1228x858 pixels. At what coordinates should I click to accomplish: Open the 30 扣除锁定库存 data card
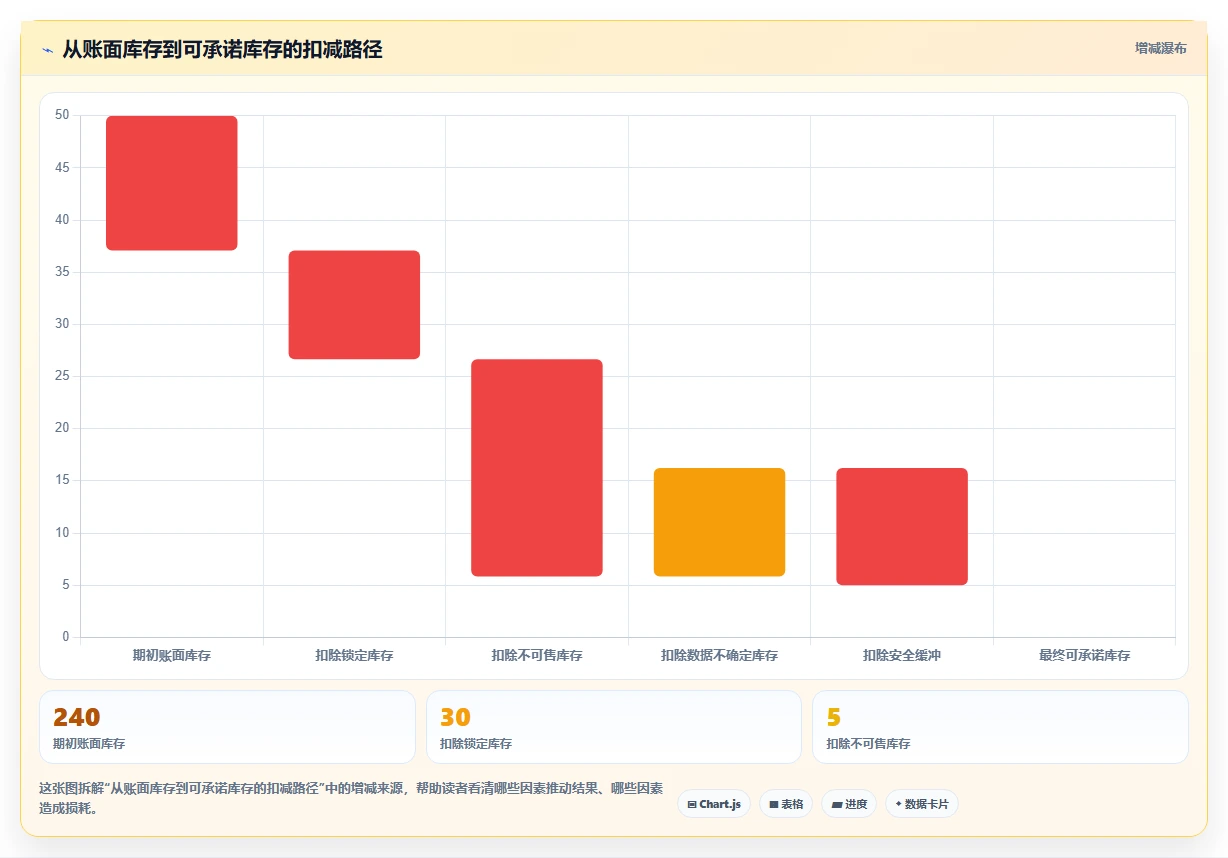[614, 727]
